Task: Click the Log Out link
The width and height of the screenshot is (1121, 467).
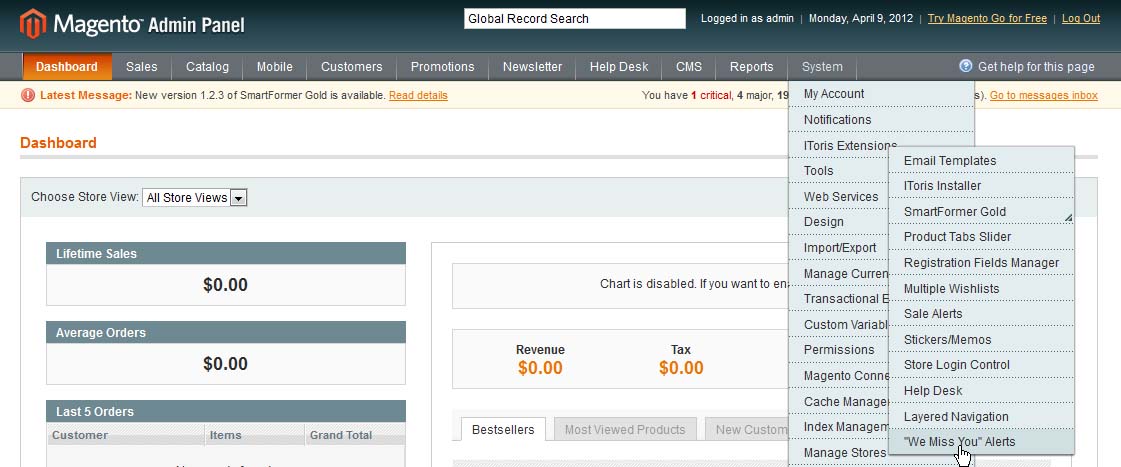Action: click(x=1081, y=19)
